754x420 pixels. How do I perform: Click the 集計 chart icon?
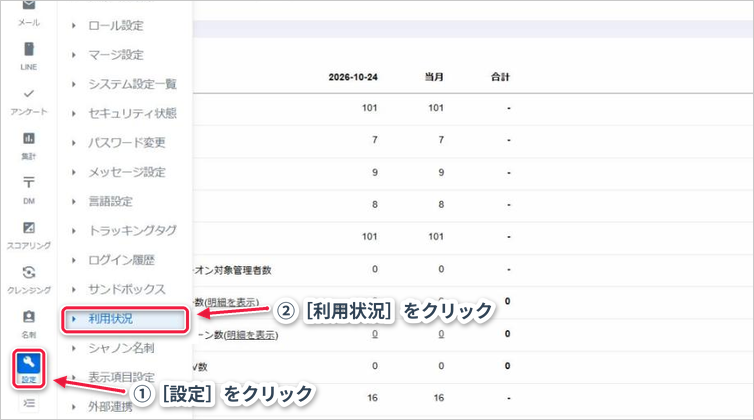[x=29, y=139]
